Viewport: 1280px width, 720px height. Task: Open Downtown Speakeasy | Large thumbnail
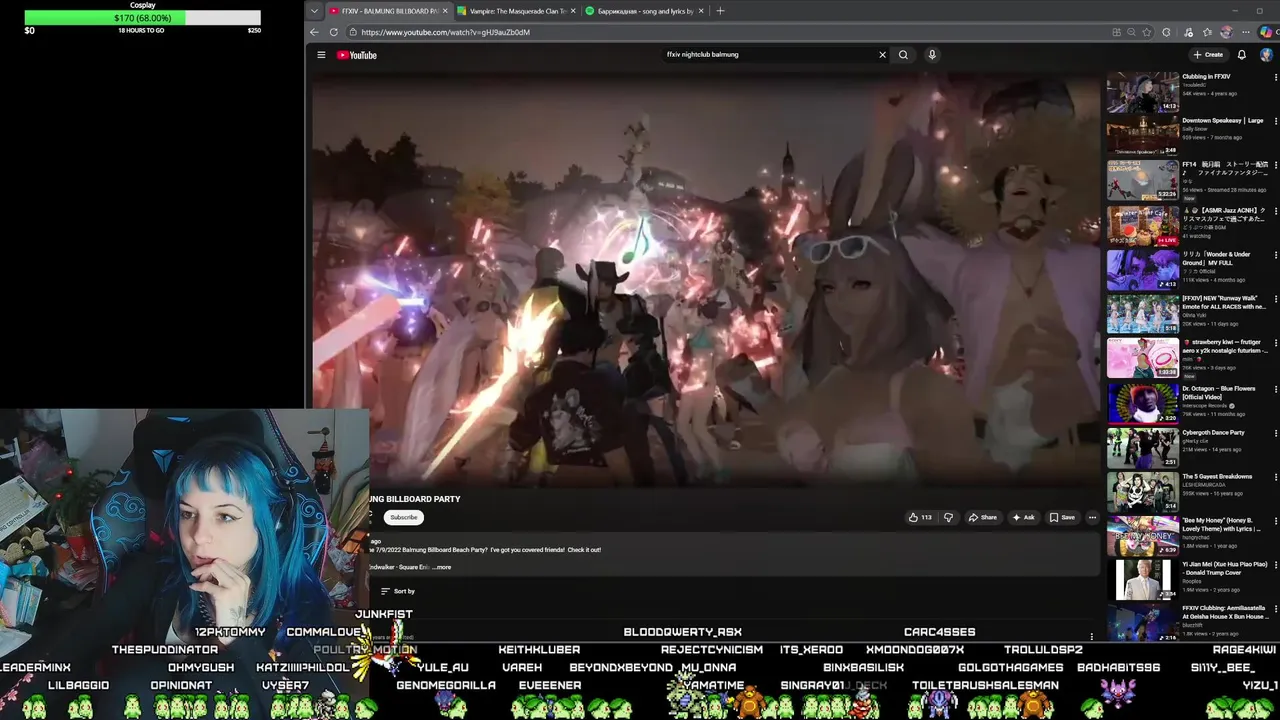[x=1142, y=136]
